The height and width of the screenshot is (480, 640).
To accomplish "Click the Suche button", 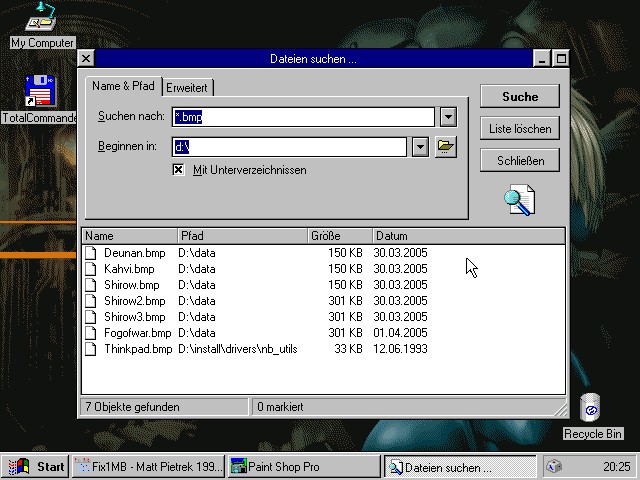I will (520, 97).
